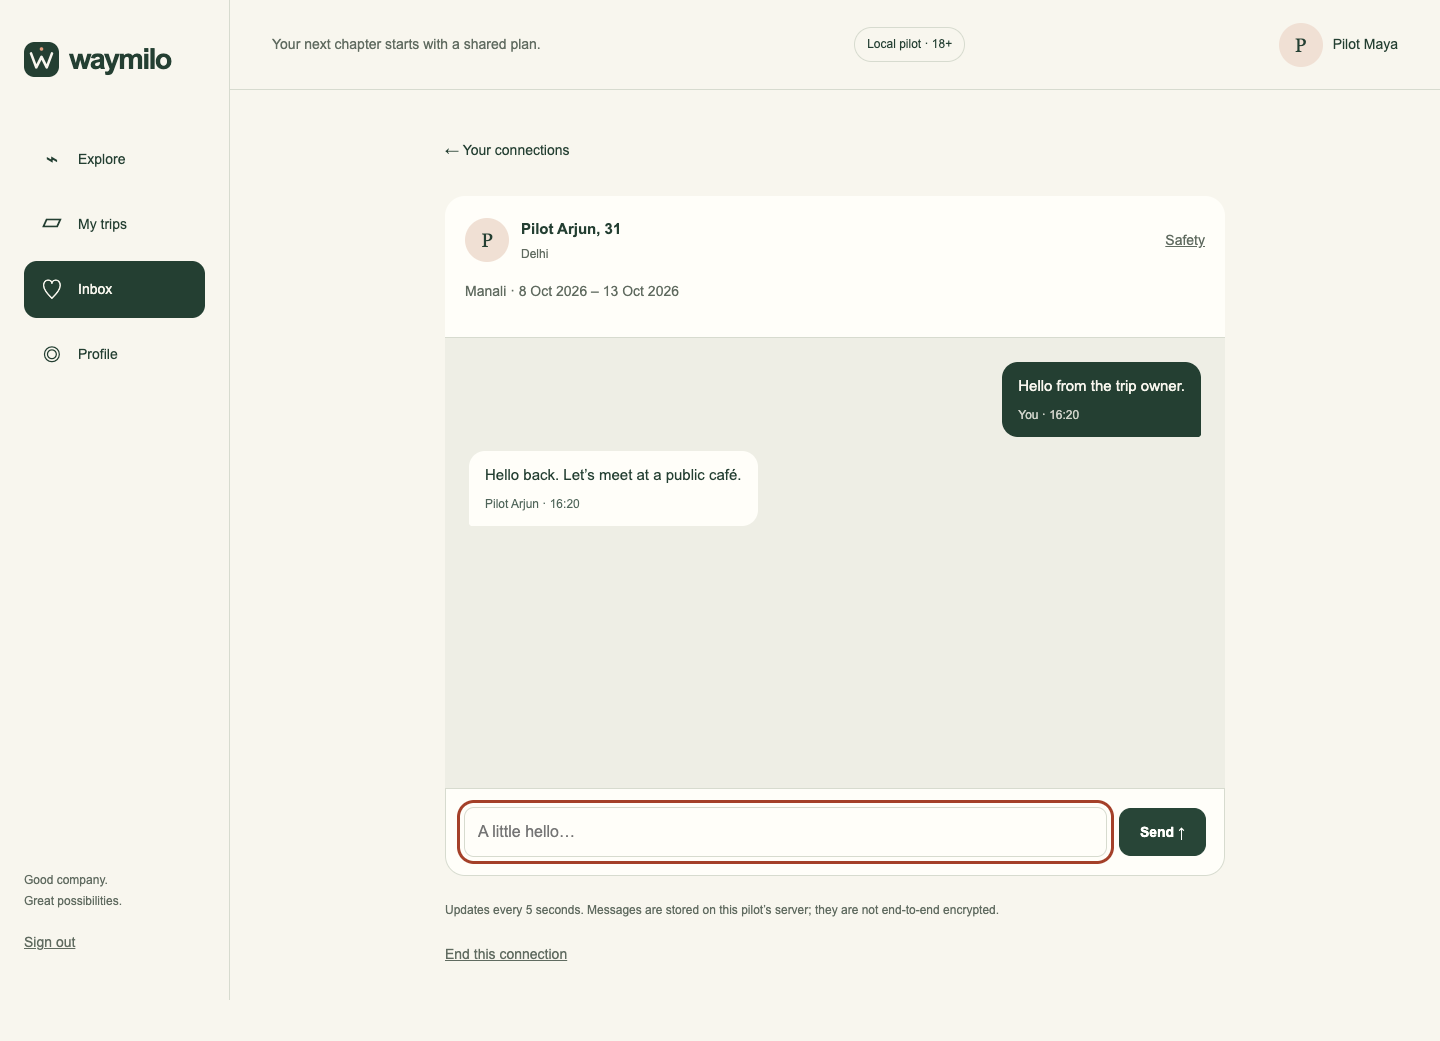Select the Inbox menu item
This screenshot has width=1440, height=1041.
point(114,289)
